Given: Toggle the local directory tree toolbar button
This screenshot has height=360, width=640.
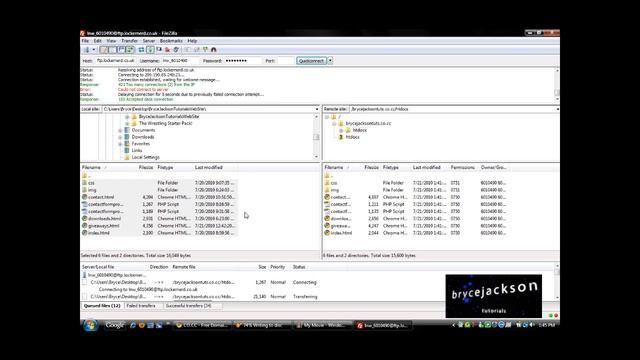Looking at the screenshot, I should [113, 50].
